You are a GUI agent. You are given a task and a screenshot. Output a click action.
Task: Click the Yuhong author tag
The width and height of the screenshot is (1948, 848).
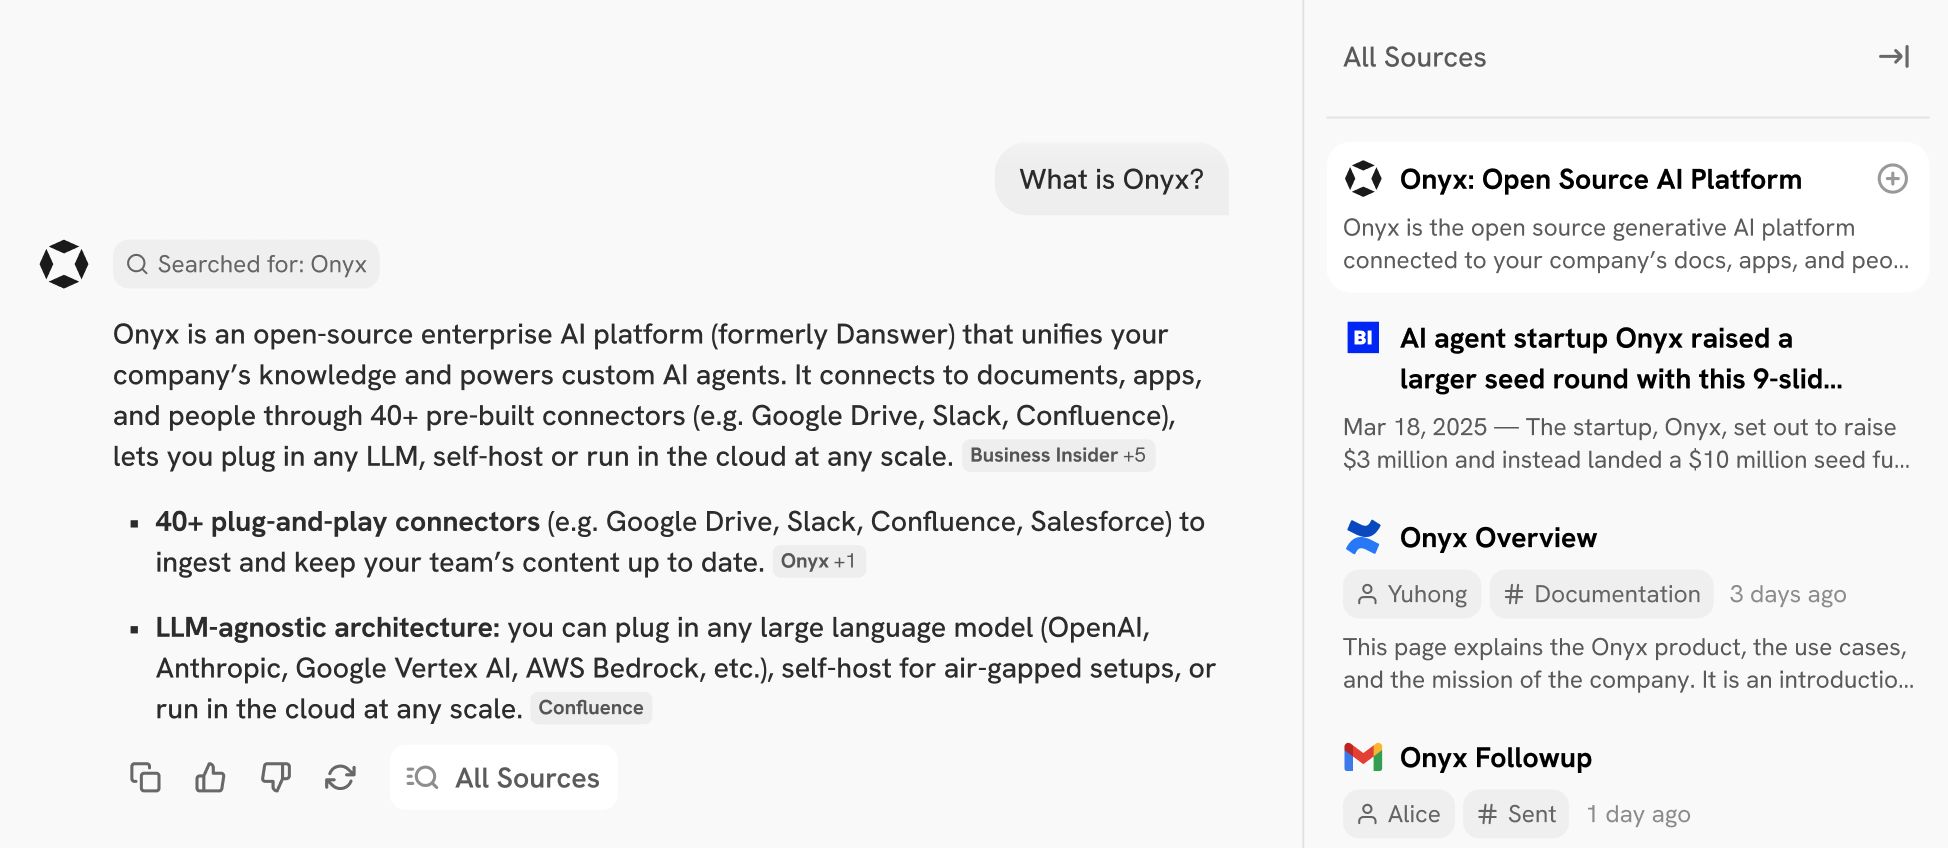1411,594
